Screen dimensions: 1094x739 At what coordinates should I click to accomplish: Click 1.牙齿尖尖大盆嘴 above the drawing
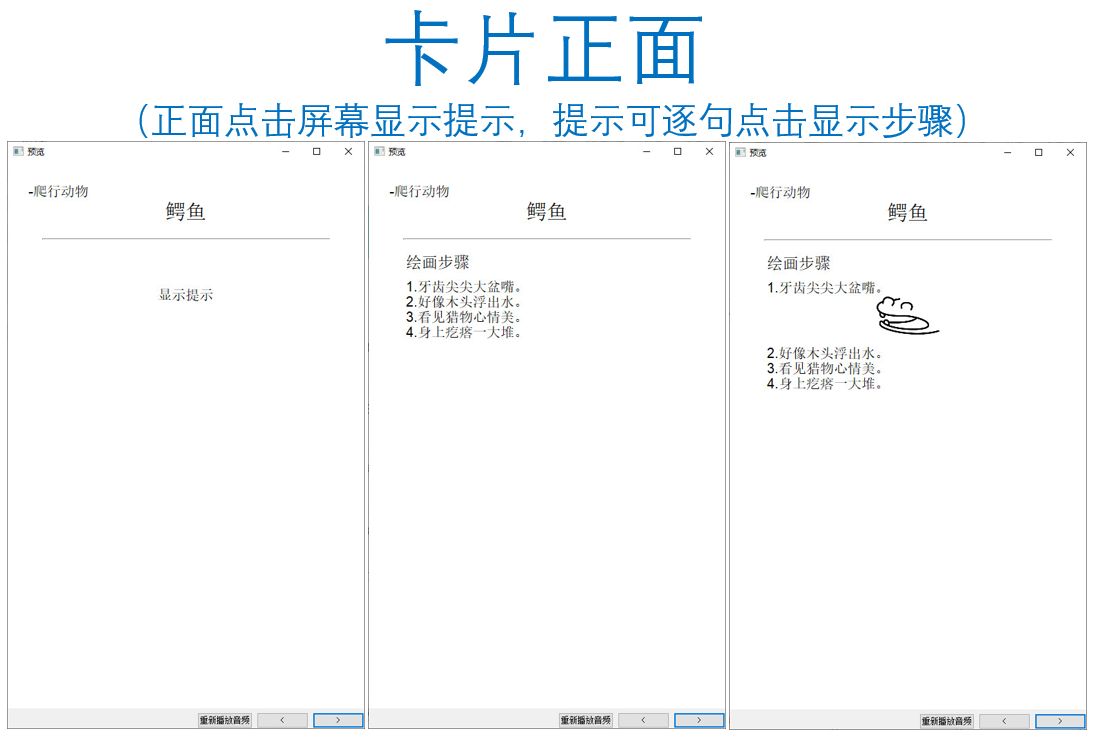(x=825, y=288)
